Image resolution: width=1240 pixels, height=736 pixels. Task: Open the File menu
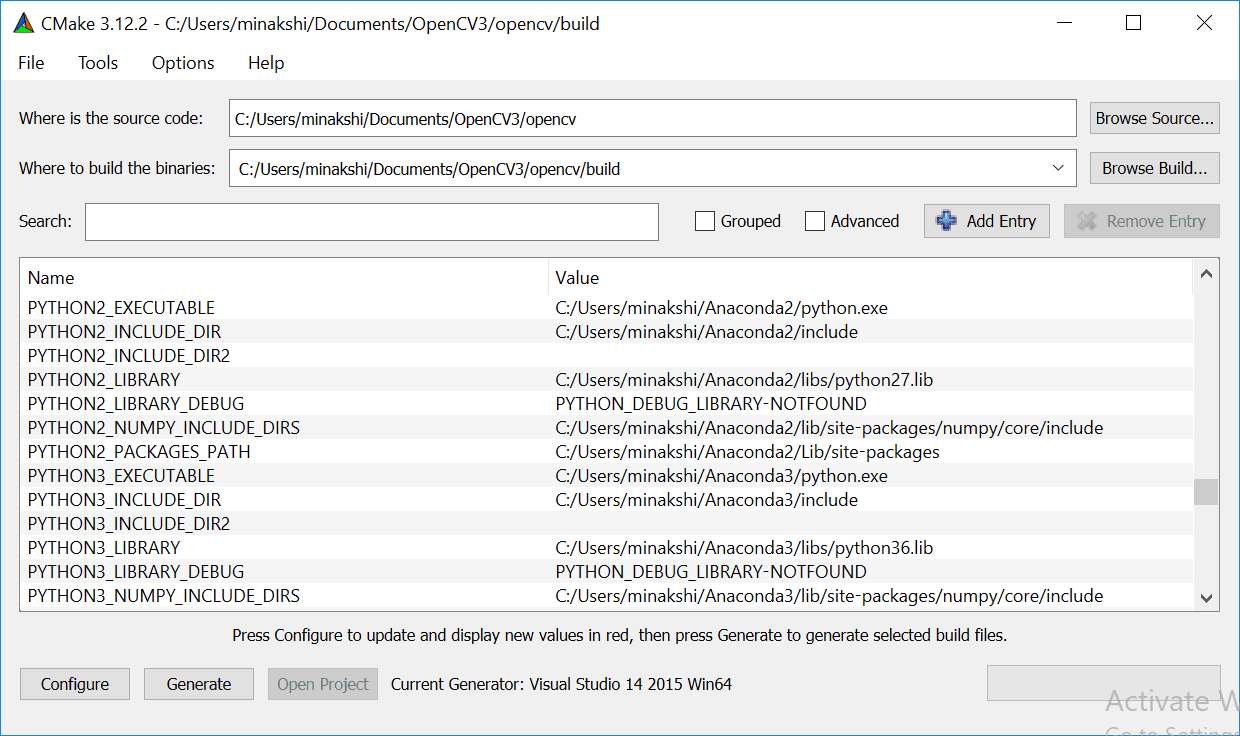click(x=31, y=63)
